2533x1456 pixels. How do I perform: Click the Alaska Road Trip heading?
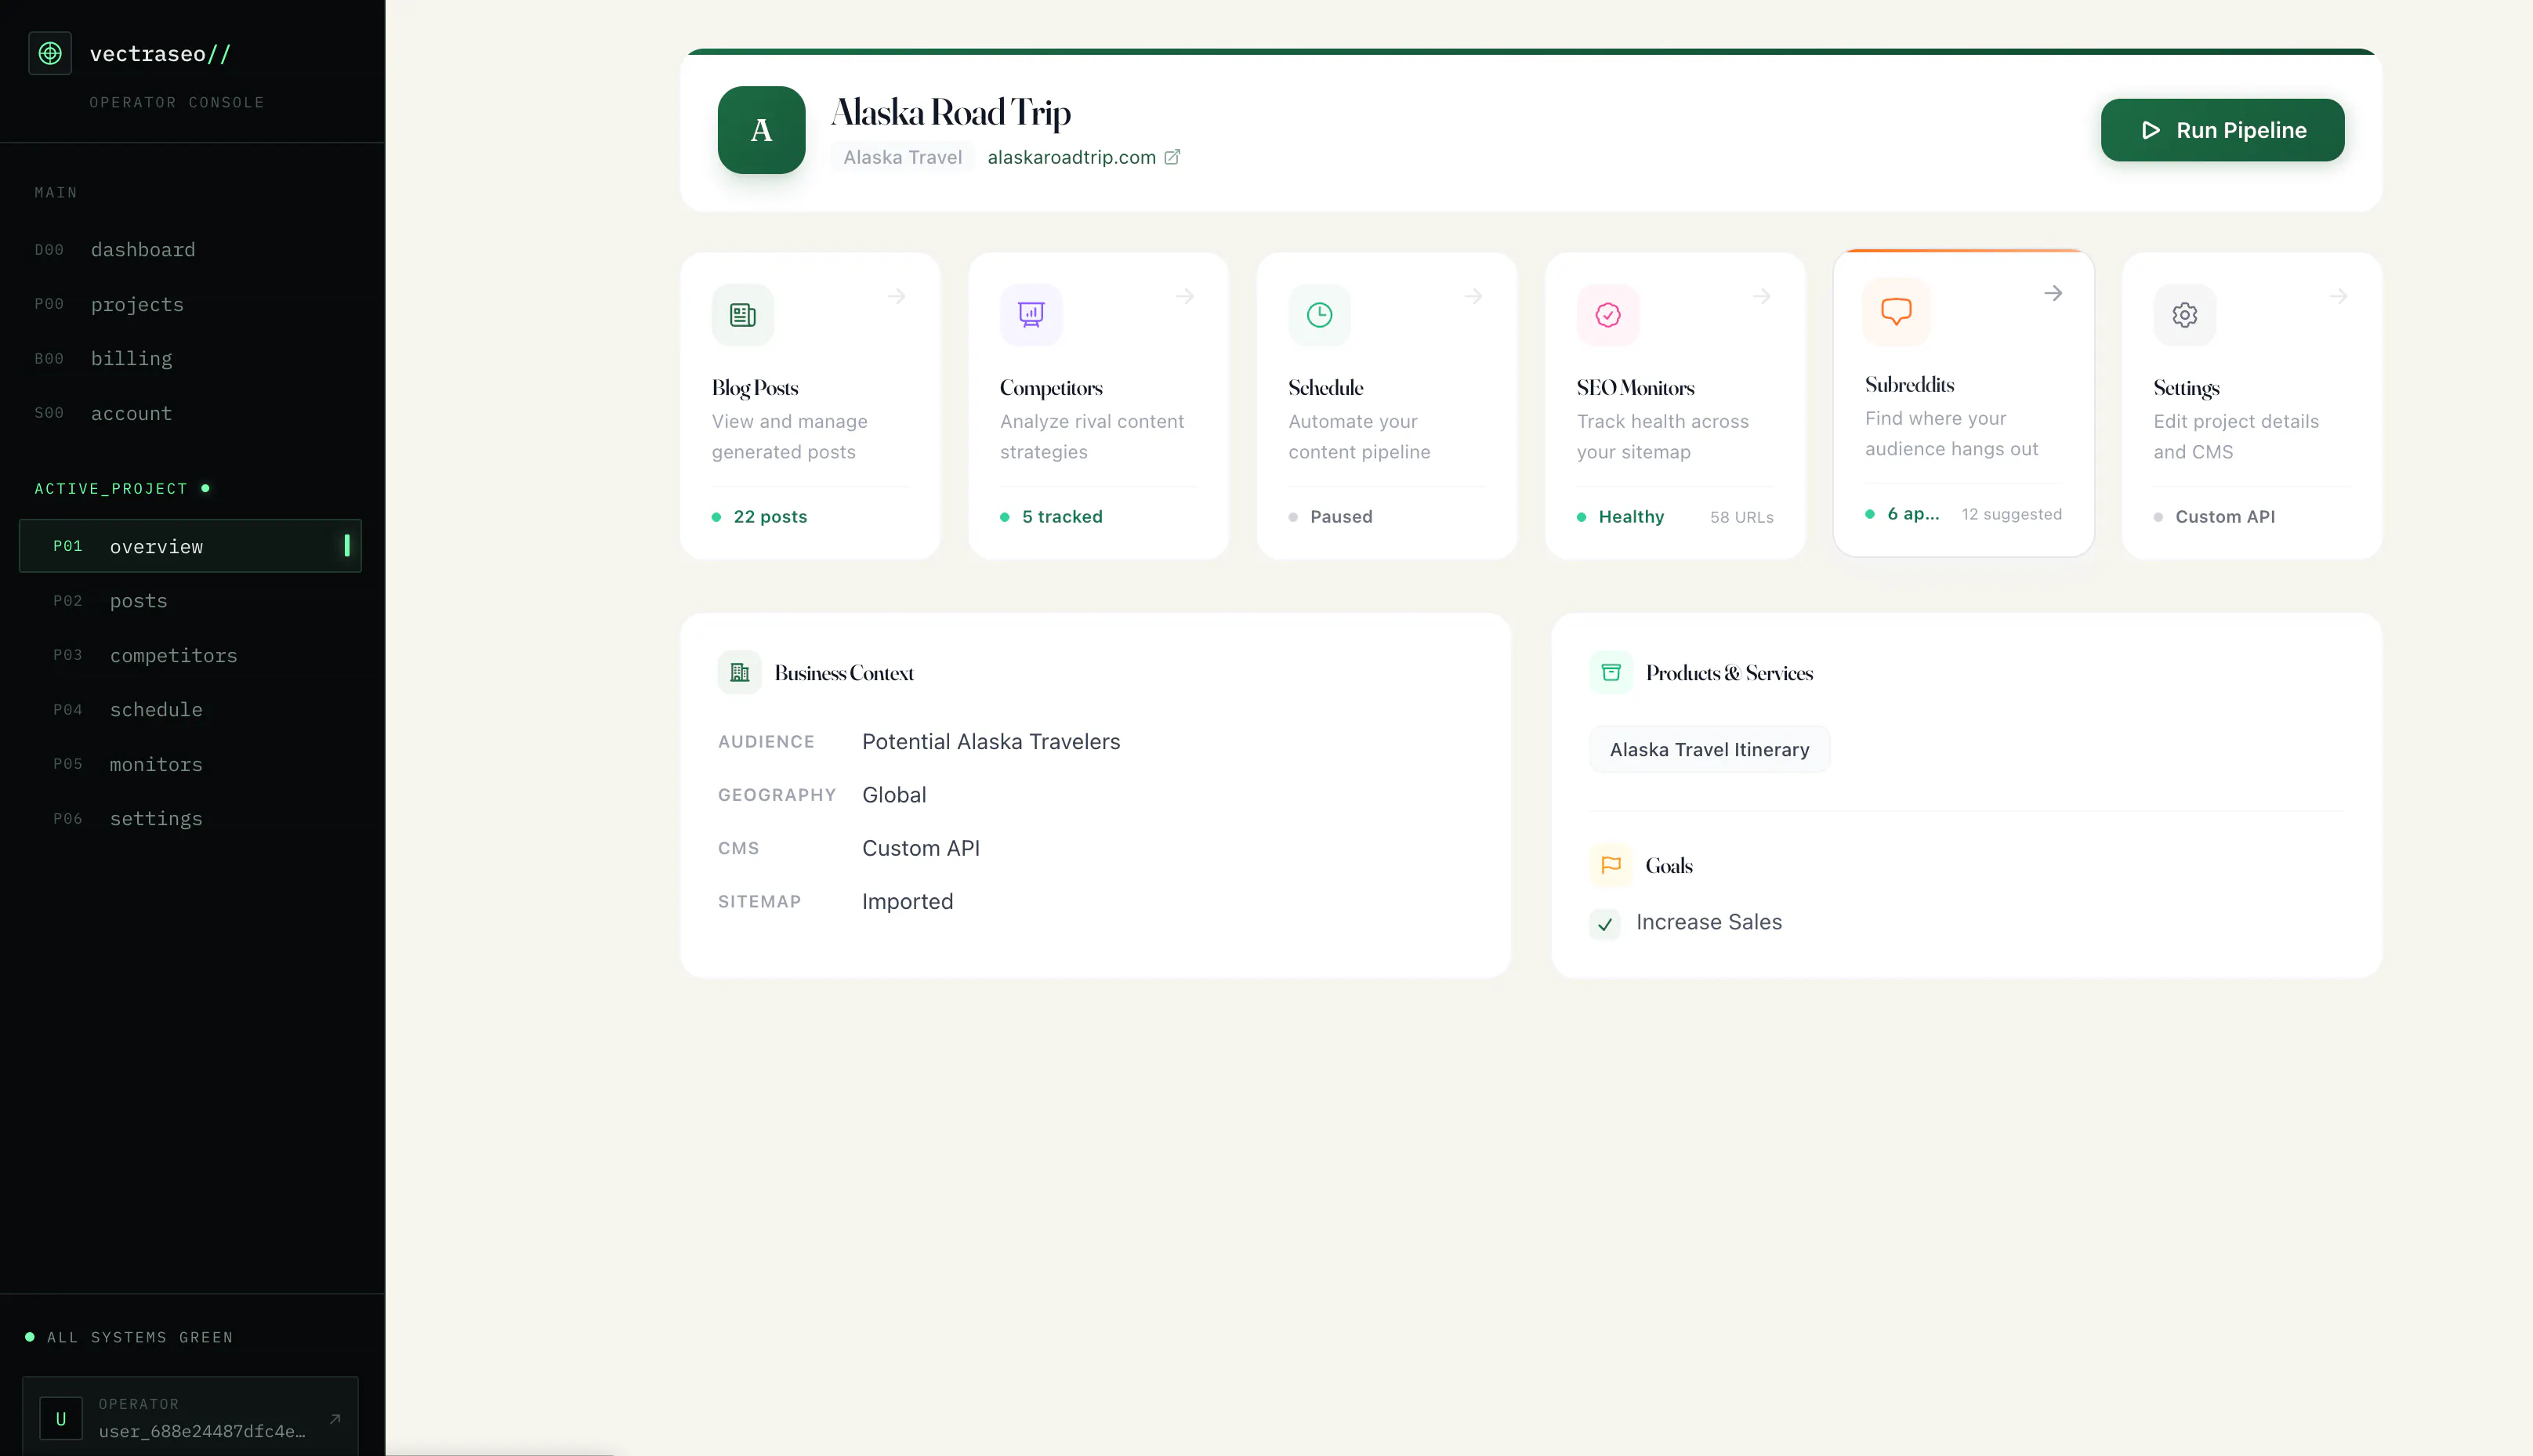pyautogui.click(x=950, y=112)
